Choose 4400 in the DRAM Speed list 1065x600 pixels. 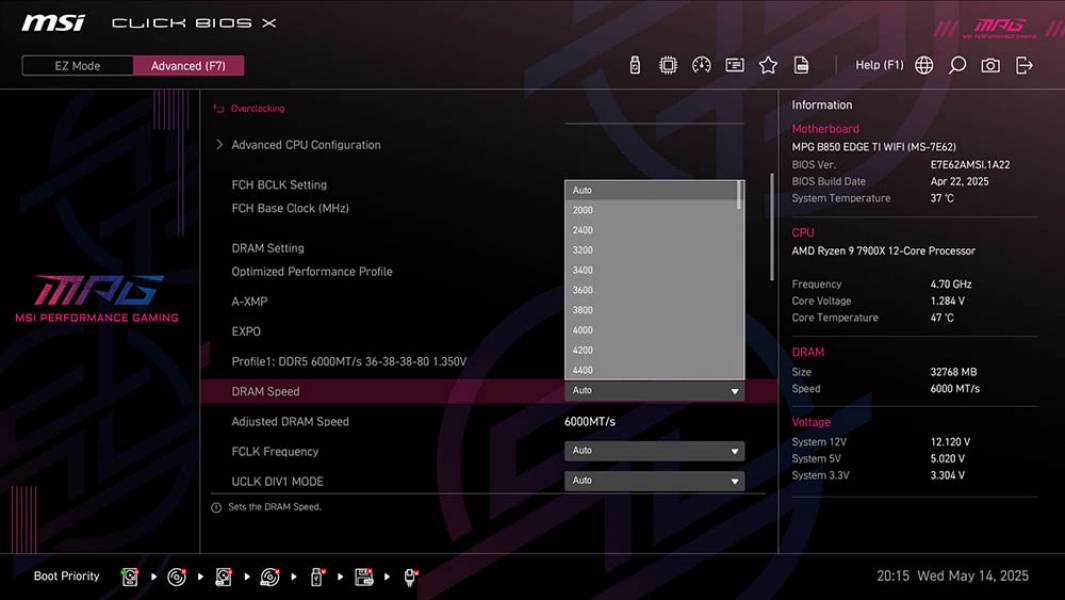coord(651,370)
